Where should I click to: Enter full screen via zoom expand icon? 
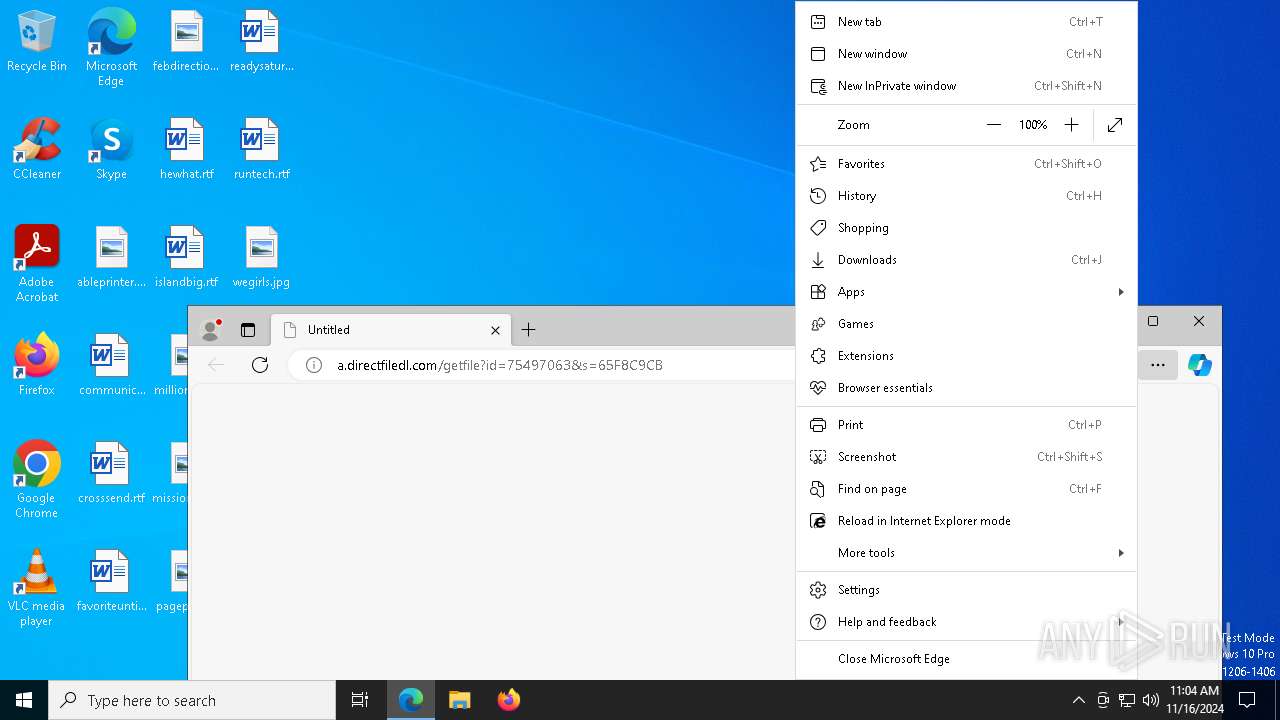(x=1115, y=125)
